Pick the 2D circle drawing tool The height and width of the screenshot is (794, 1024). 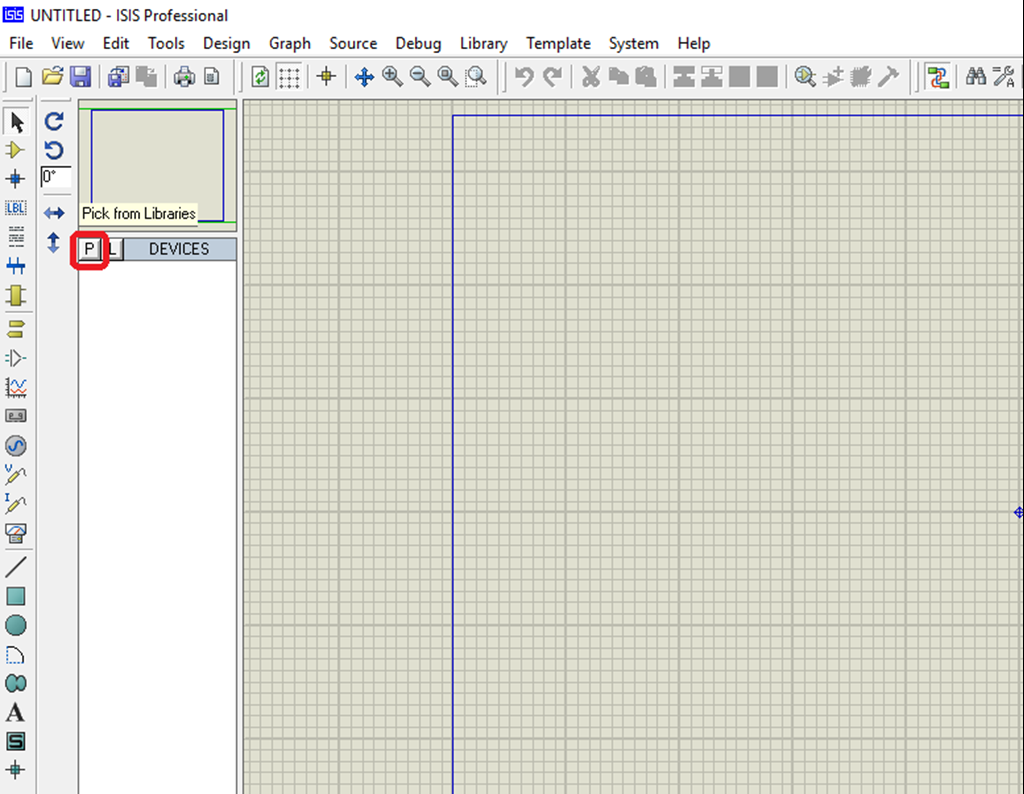click(15, 626)
